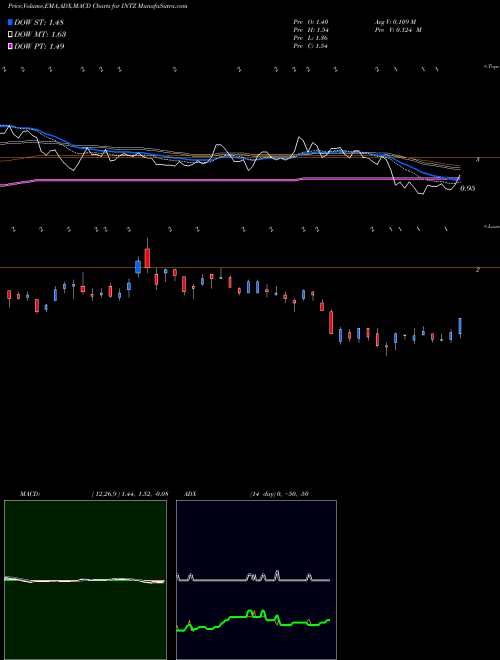
Task: Click the 'Pre H: 1.54' value
Action: [311, 30]
